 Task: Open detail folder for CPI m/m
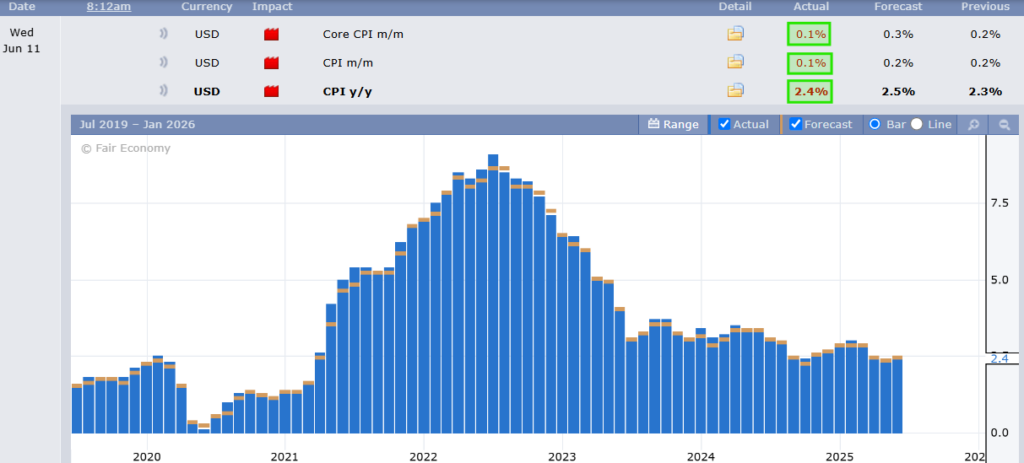click(735, 62)
